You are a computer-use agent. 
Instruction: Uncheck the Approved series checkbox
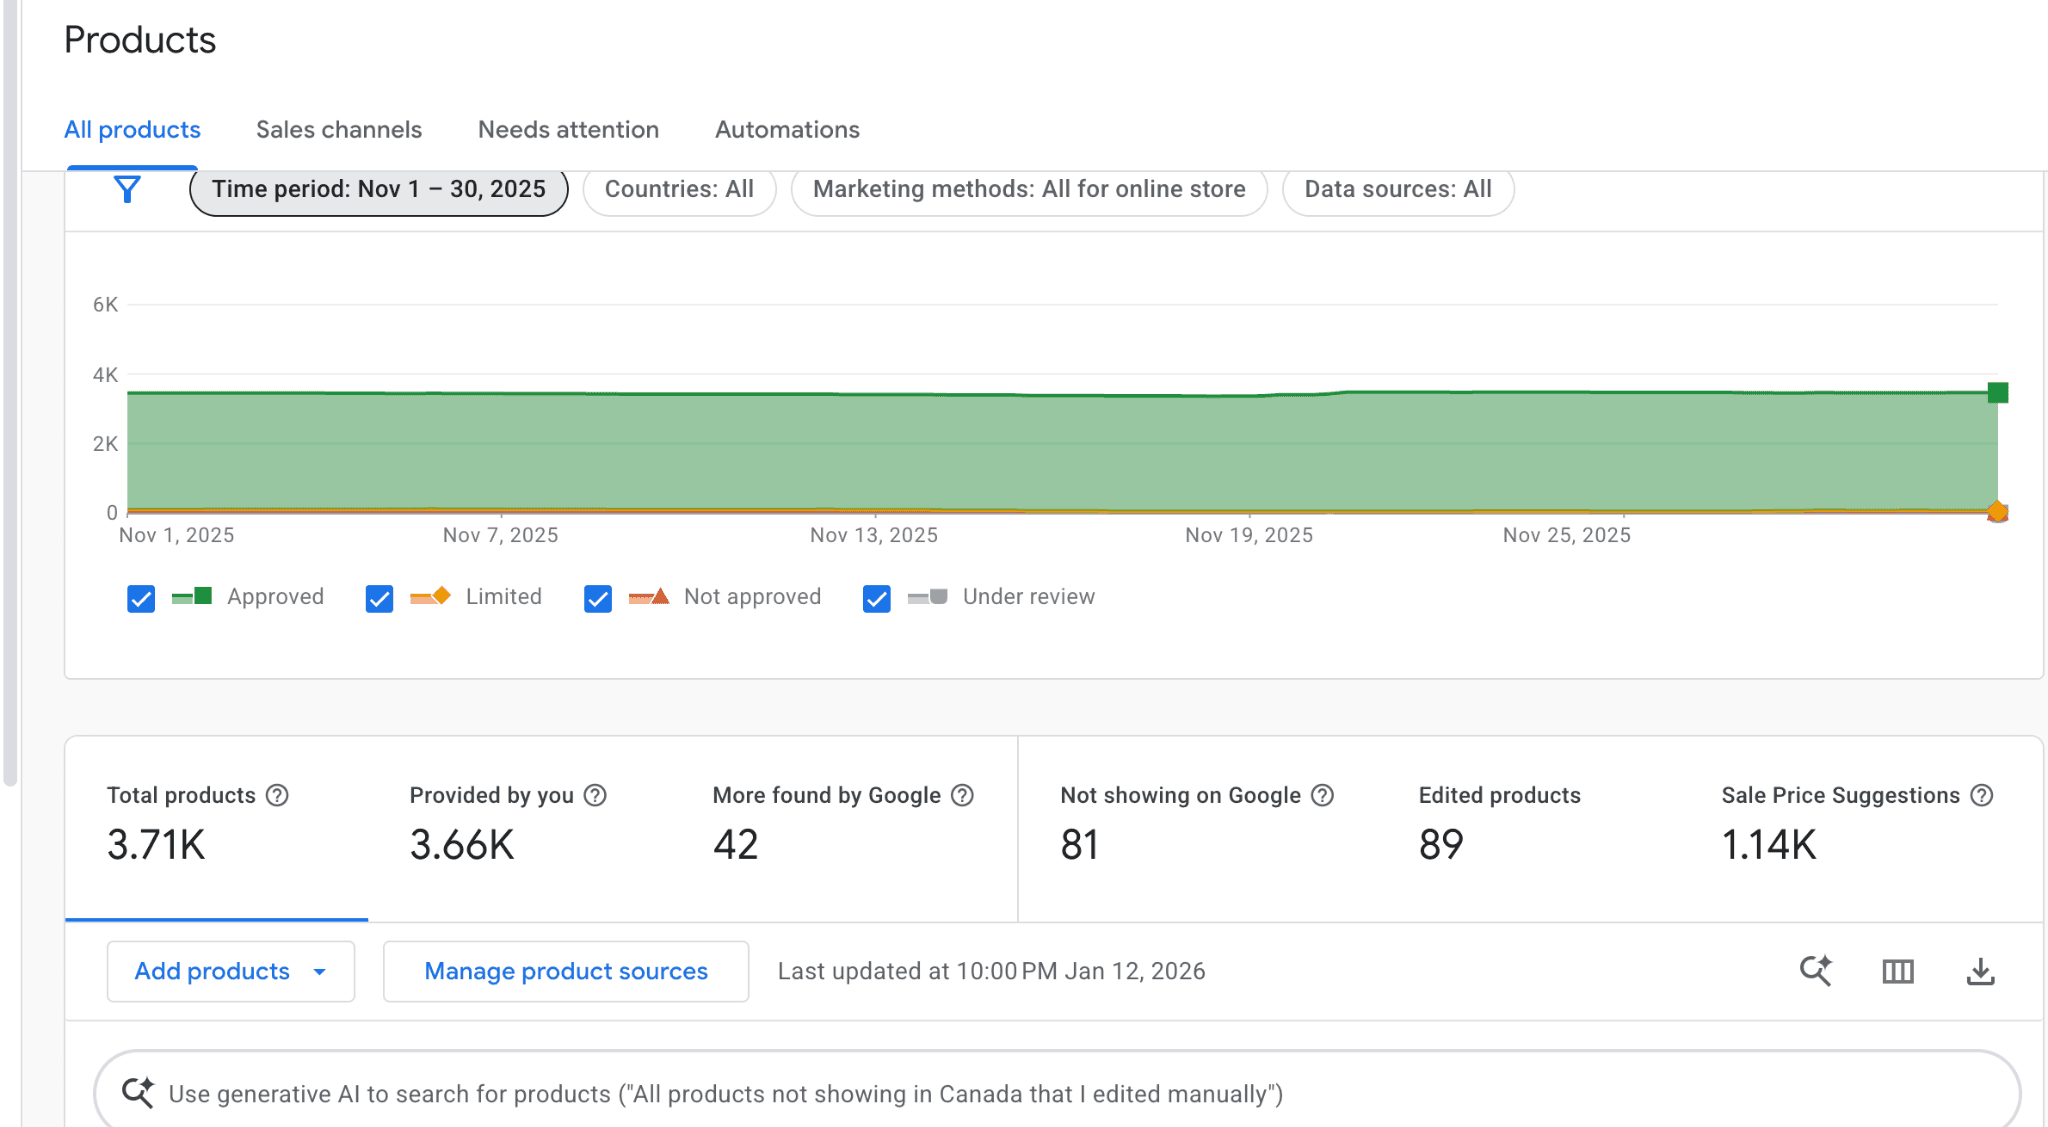[x=141, y=598]
